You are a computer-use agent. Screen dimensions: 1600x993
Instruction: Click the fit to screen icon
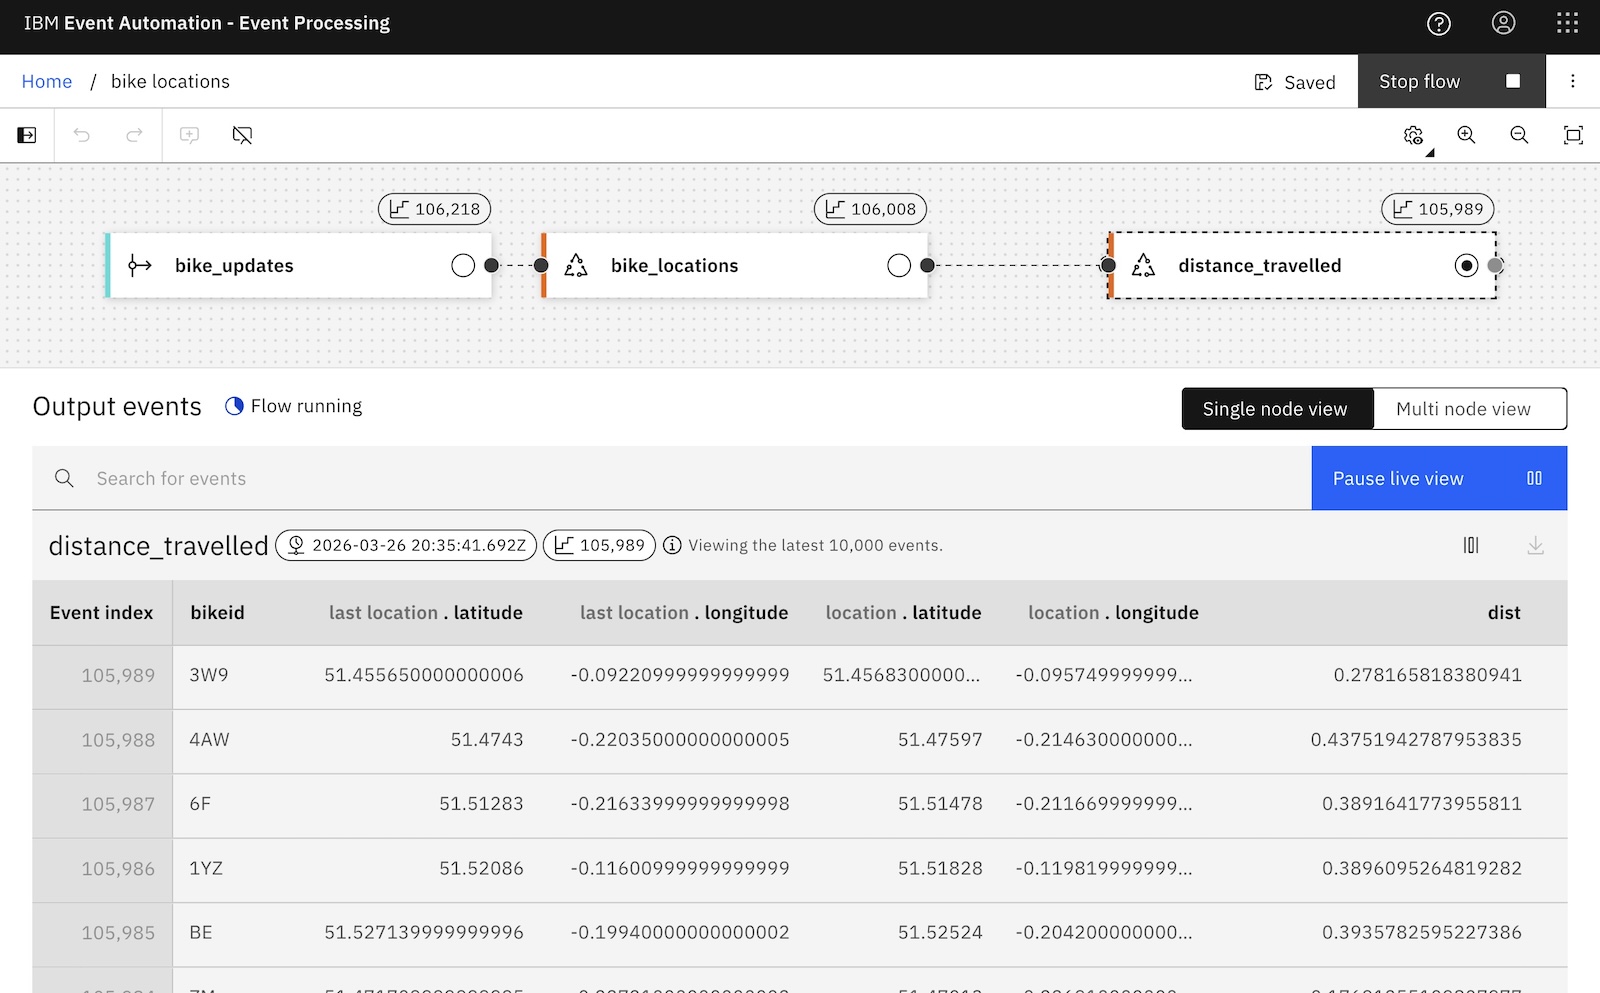tap(1573, 135)
